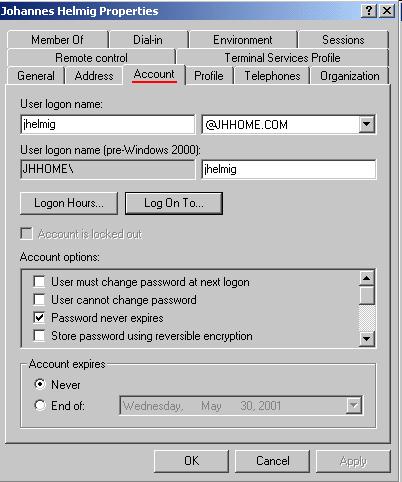Image resolution: width=402 pixels, height=482 pixels.
Task: Switch to the General tab
Action: [36, 76]
